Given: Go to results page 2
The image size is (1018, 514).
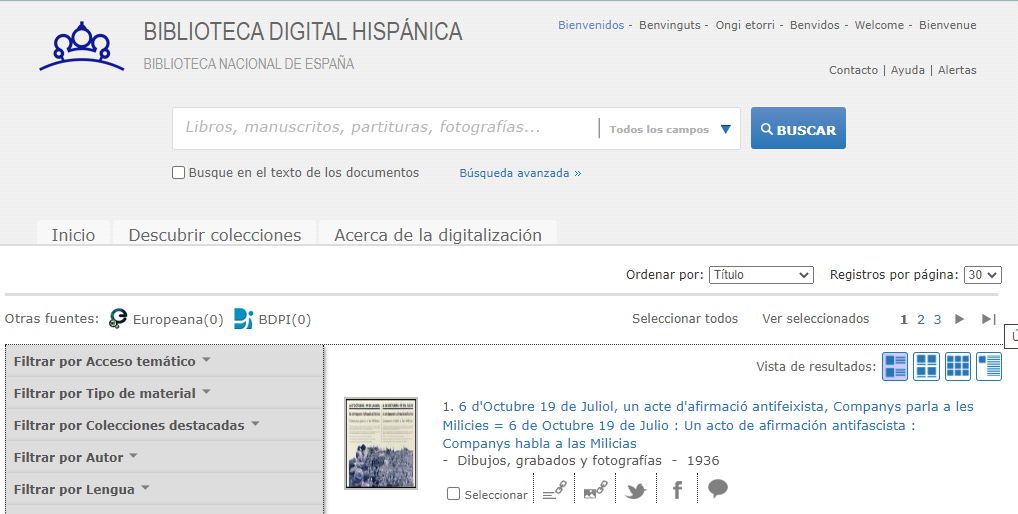Looking at the screenshot, I should point(921,319).
